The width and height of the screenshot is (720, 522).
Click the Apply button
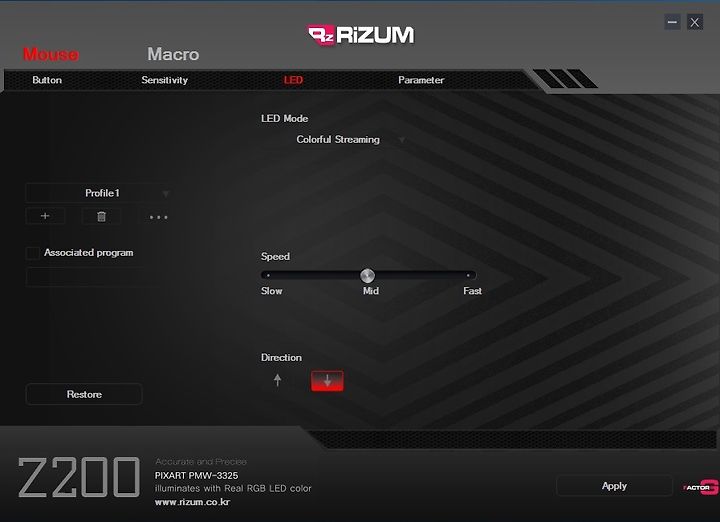tap(614, 486)
